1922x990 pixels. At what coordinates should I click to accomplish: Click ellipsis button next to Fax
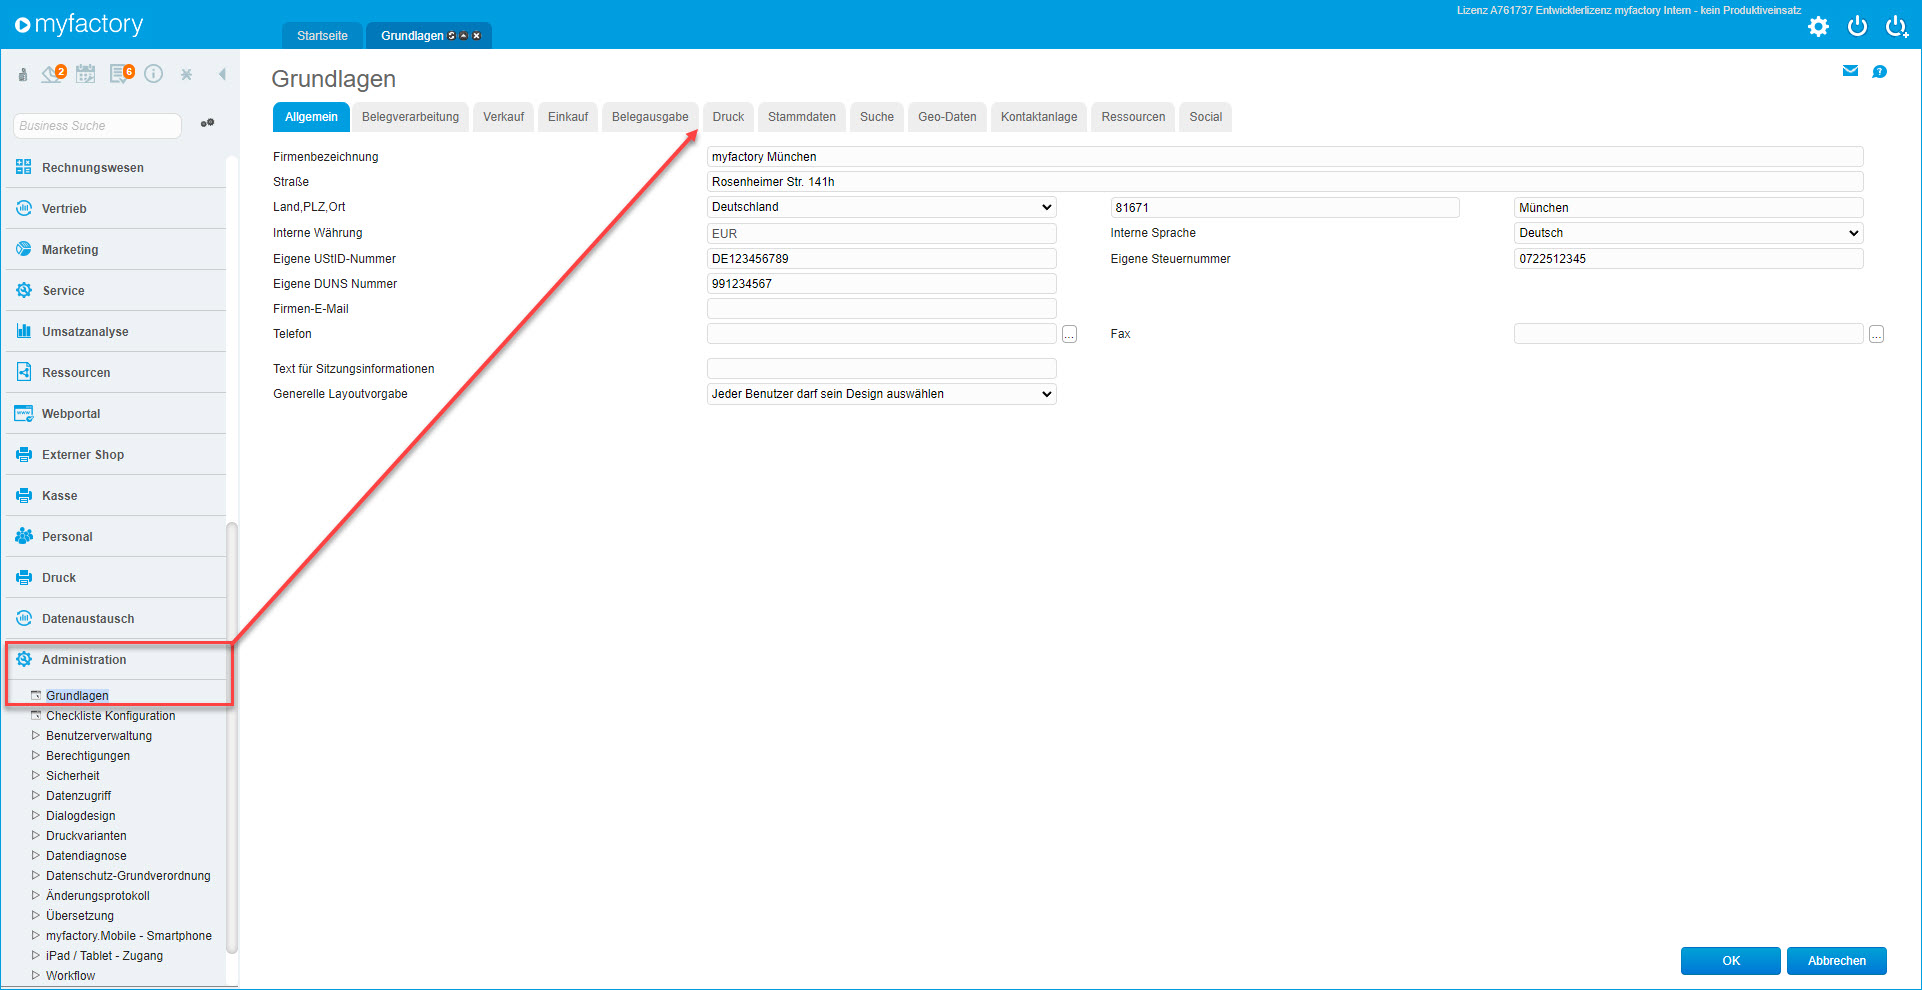point(1876,334)
